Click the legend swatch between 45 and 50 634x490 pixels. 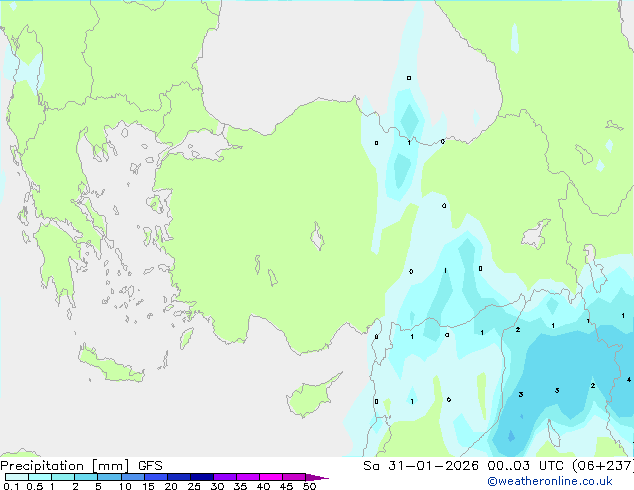[294, 477]
